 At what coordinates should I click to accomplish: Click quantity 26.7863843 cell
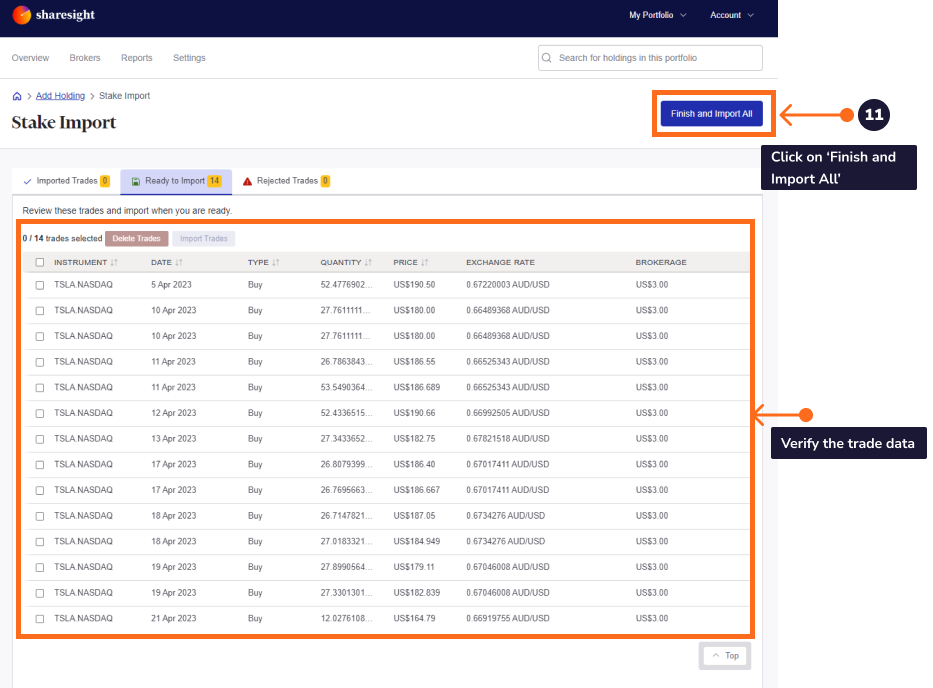coord(346,362)
